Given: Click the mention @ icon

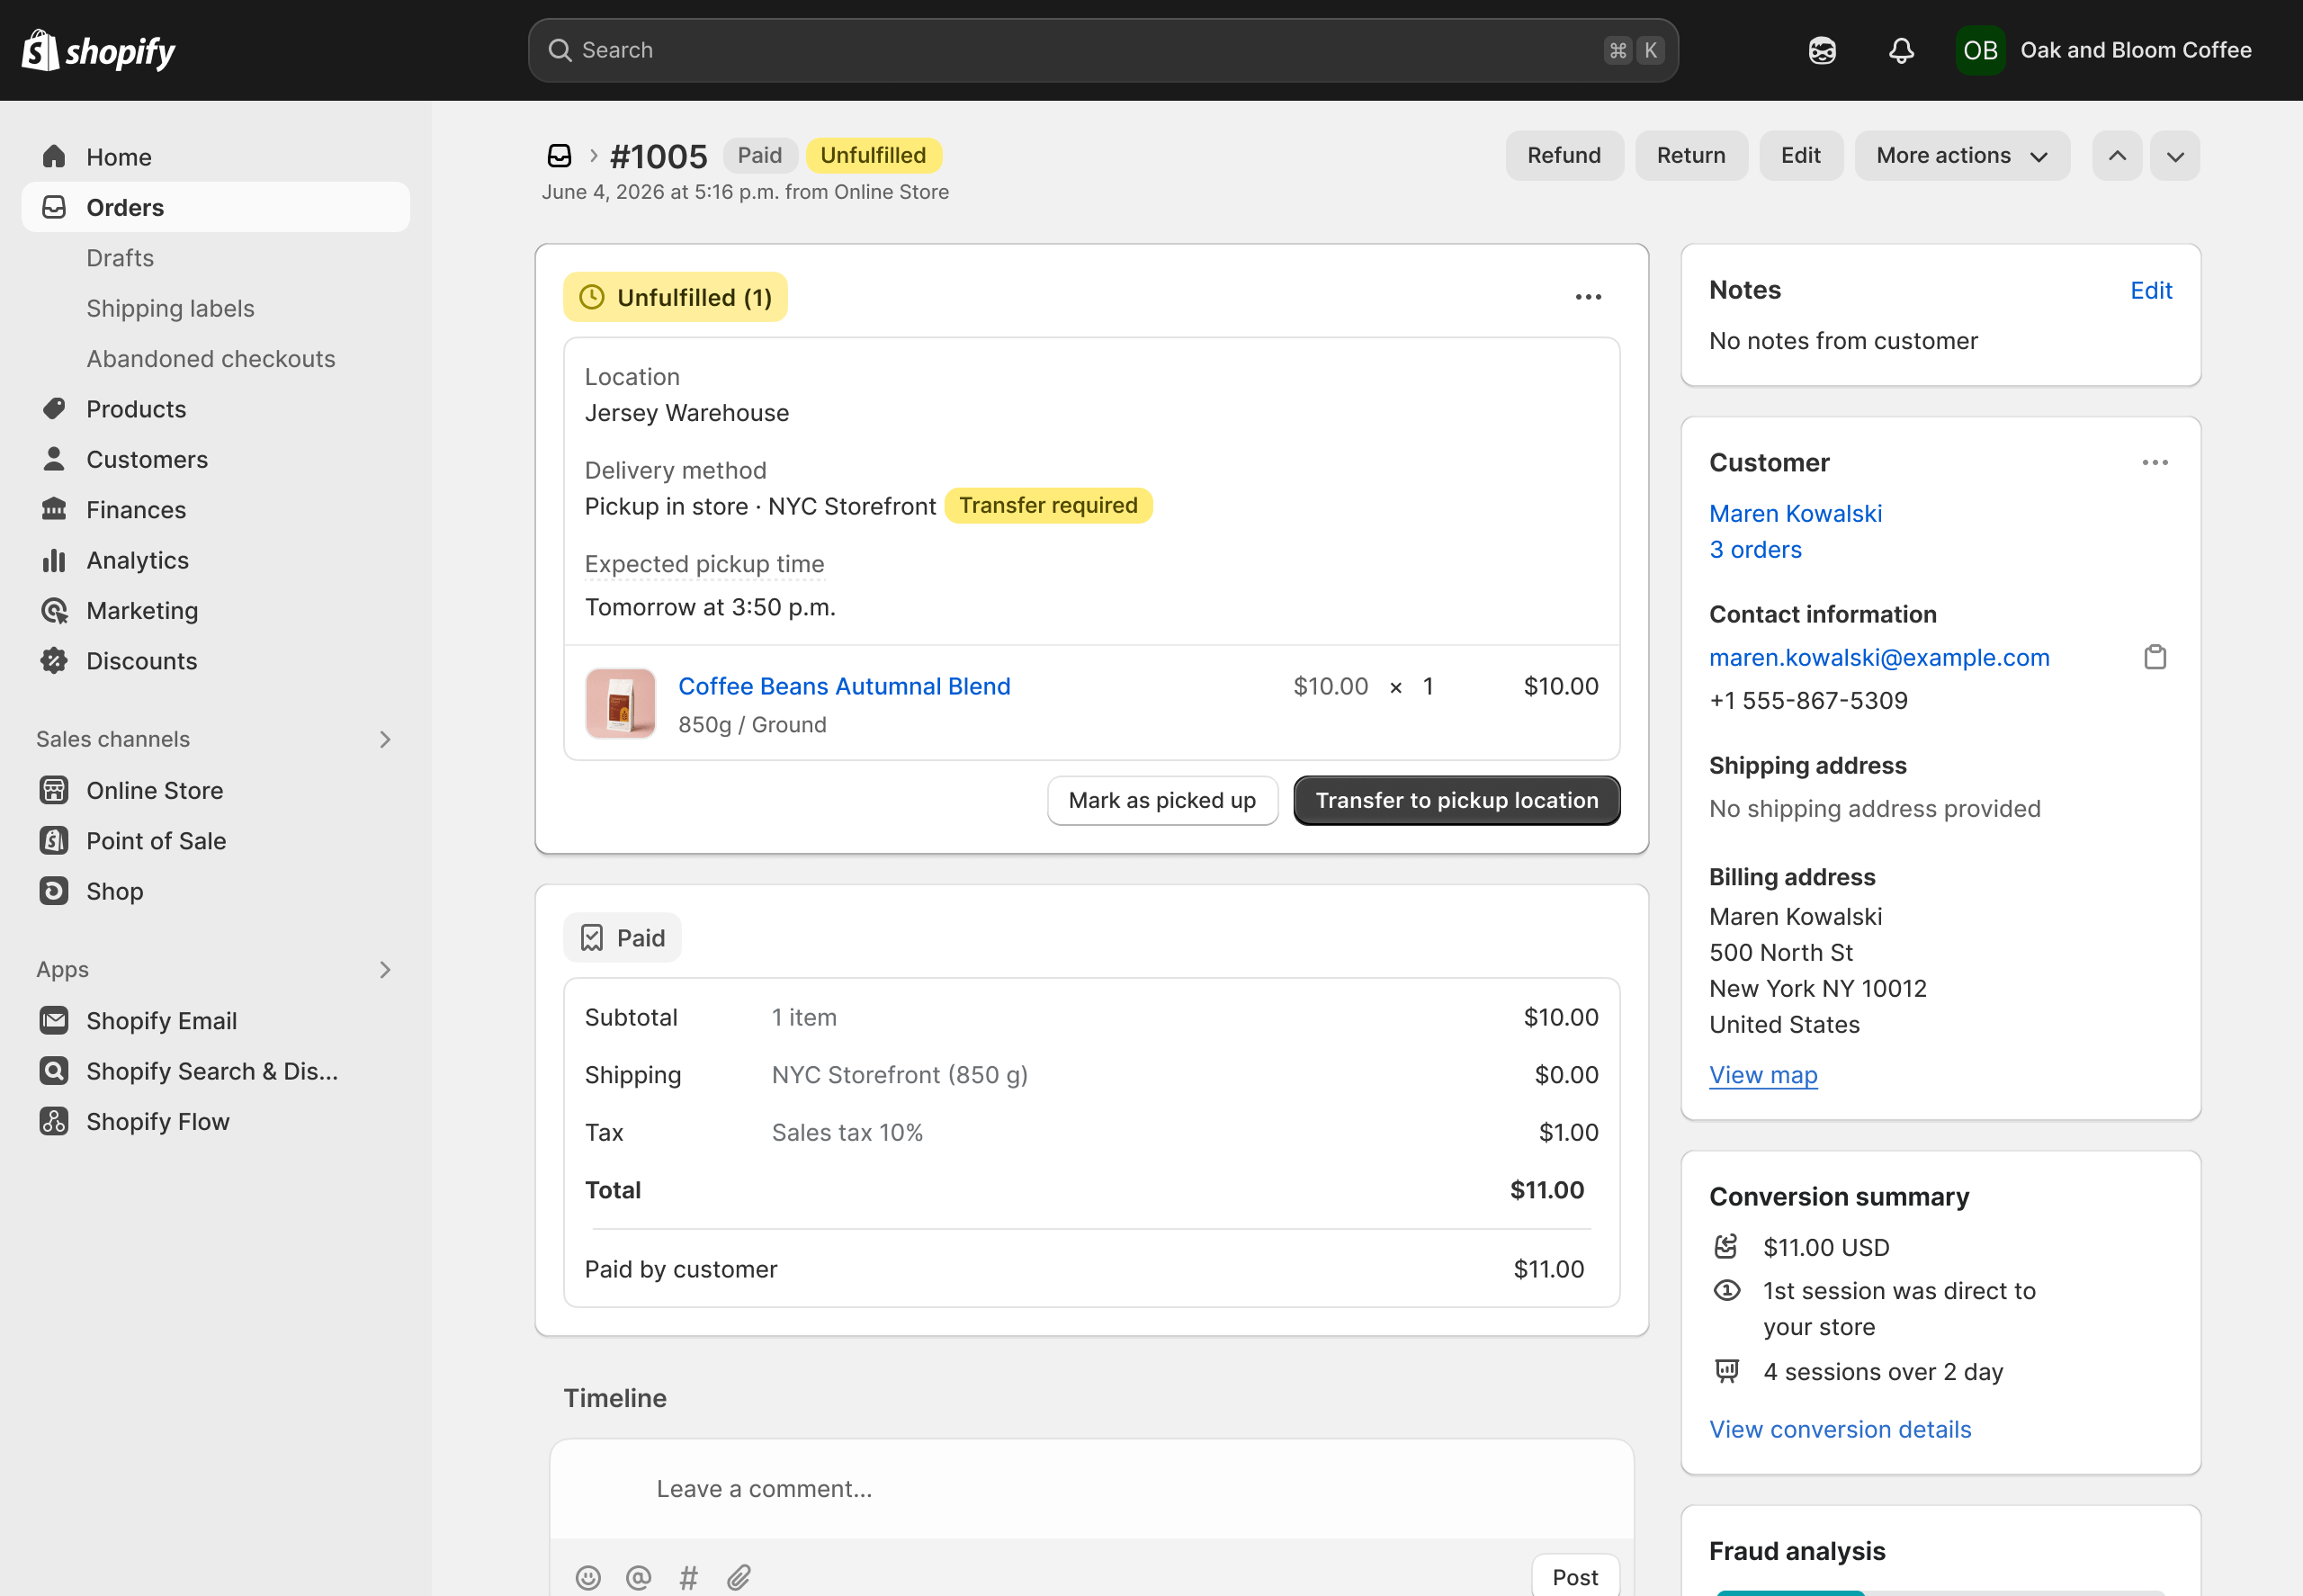Looking at the screenshot, I should point(638,1577).
